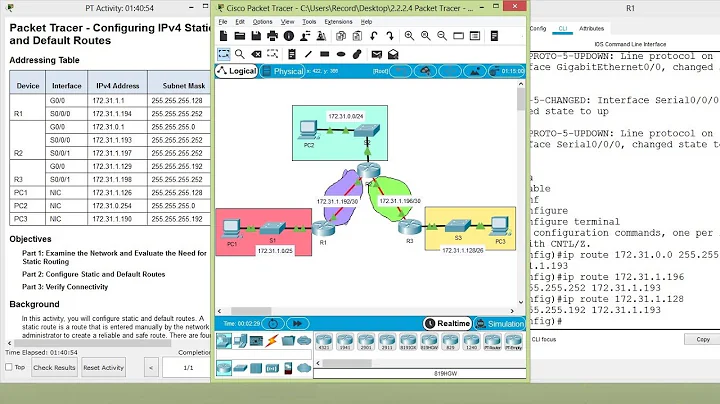Open the Tools menu
720x404 pixels.
click(309, 22)
